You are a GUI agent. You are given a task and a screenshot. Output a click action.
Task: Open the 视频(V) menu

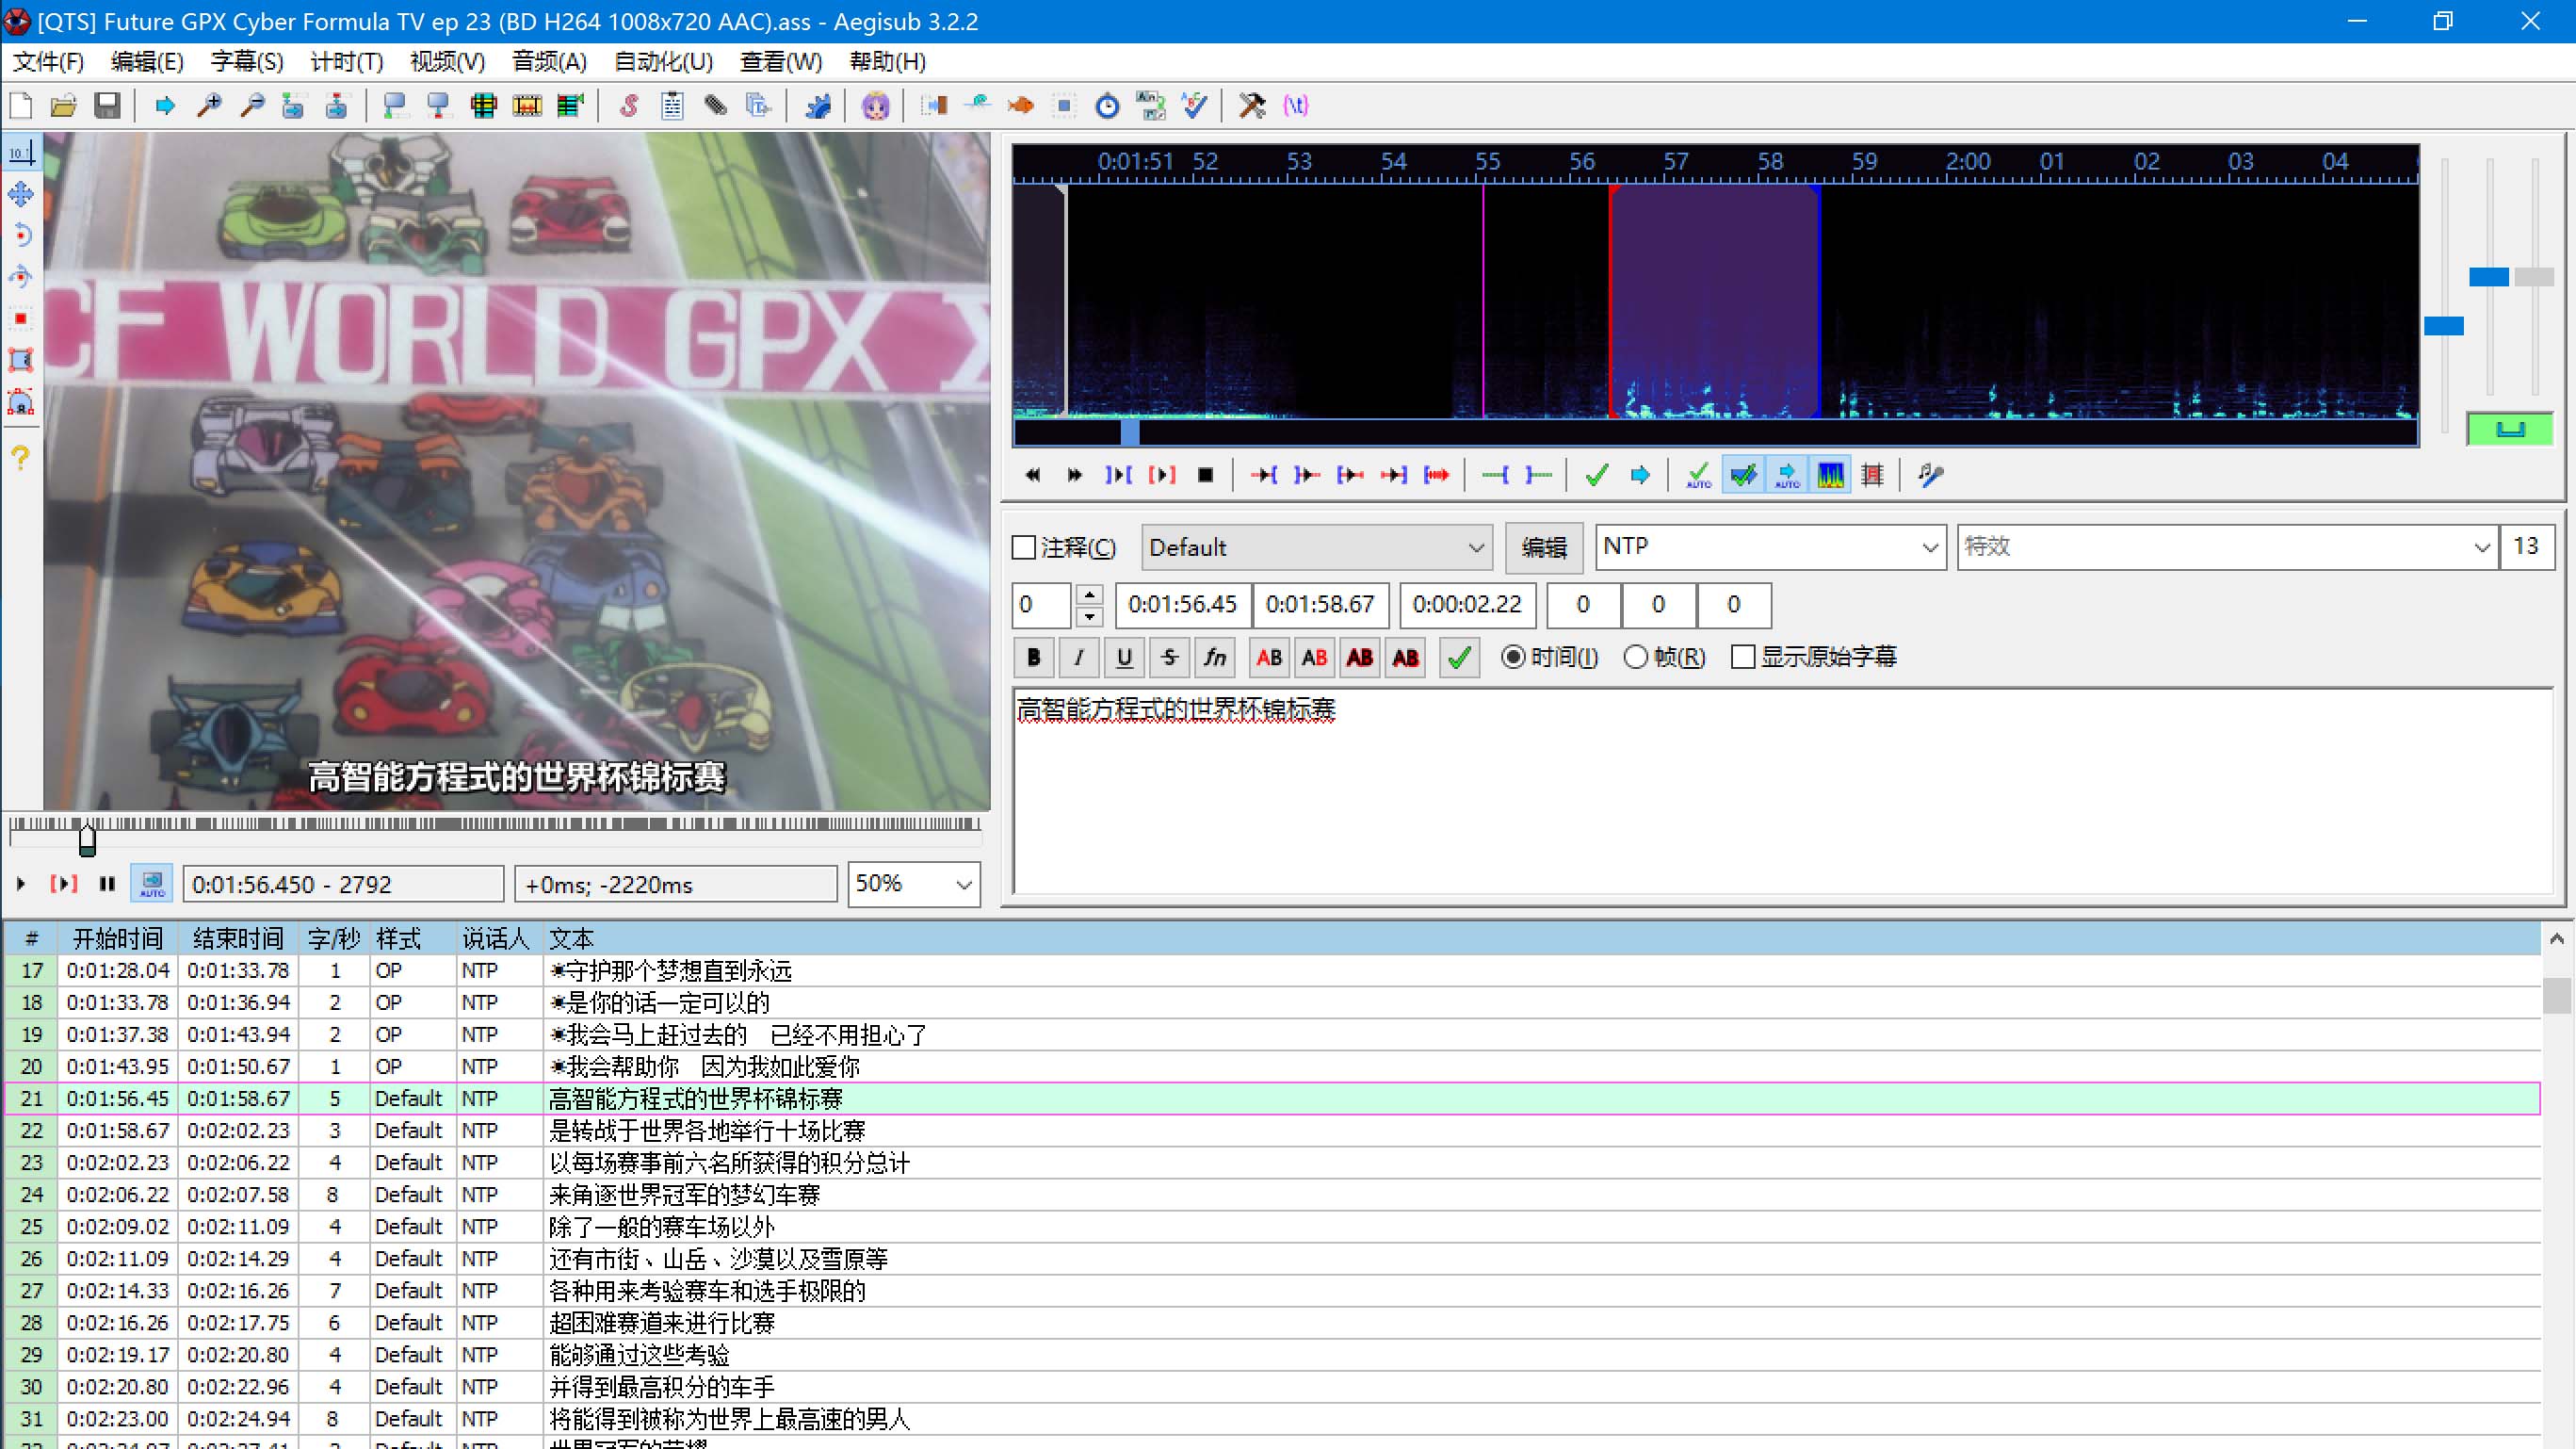(447, 62)
